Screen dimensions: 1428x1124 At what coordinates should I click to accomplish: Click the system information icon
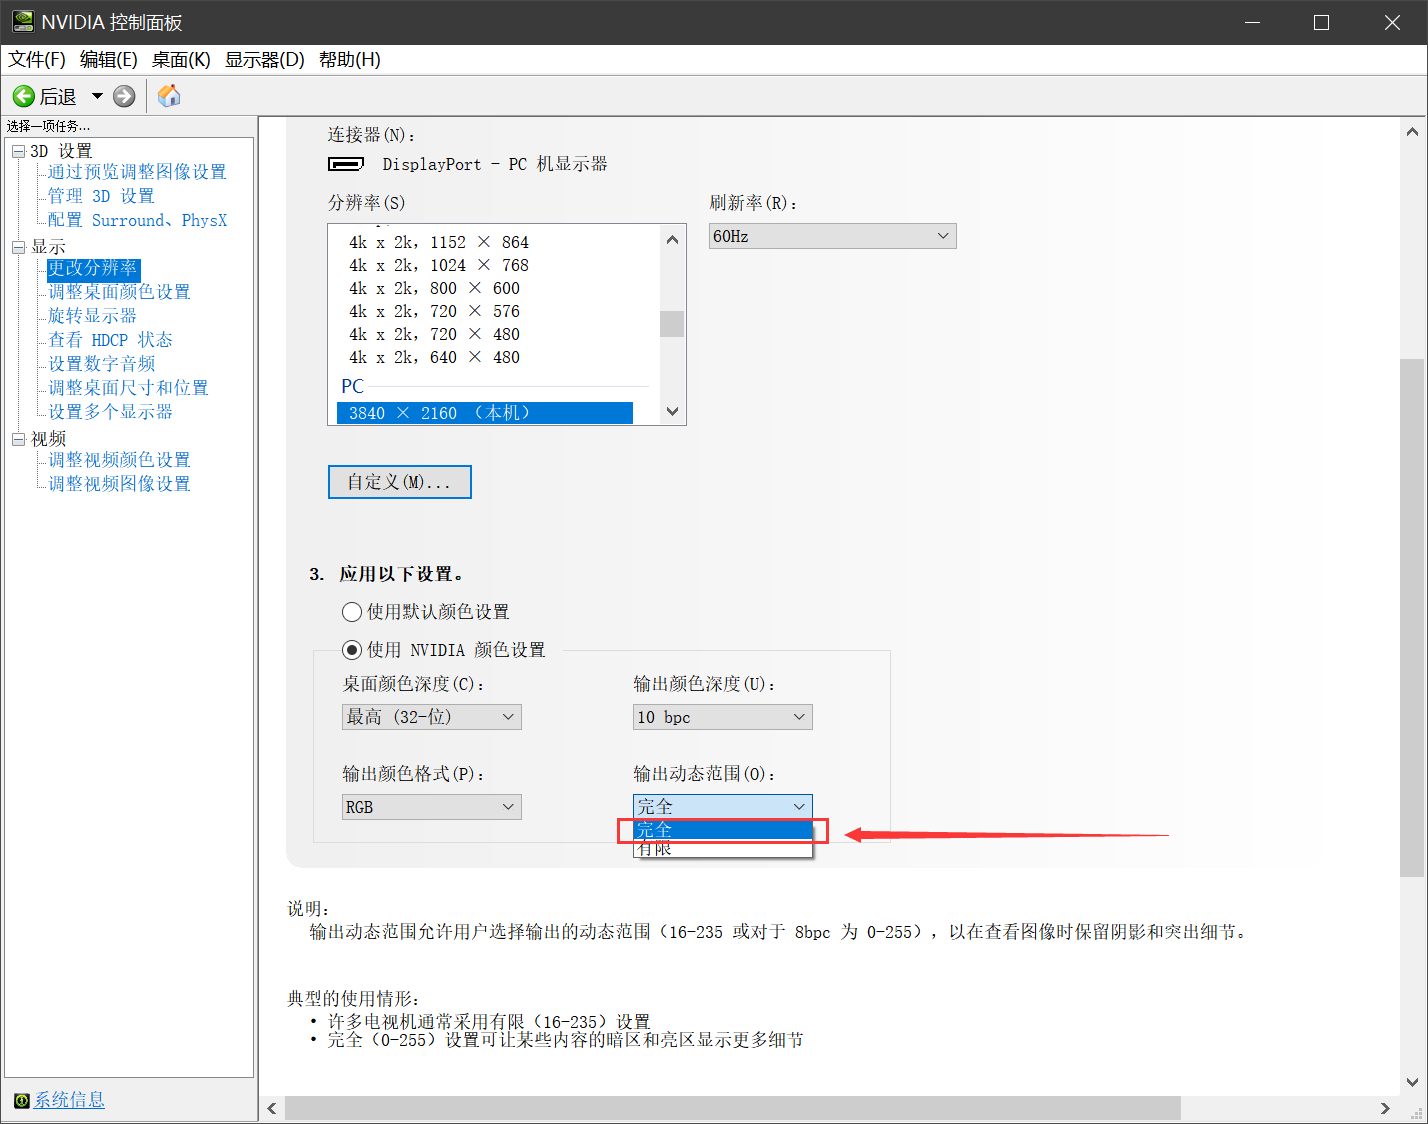click(22, 1101)
